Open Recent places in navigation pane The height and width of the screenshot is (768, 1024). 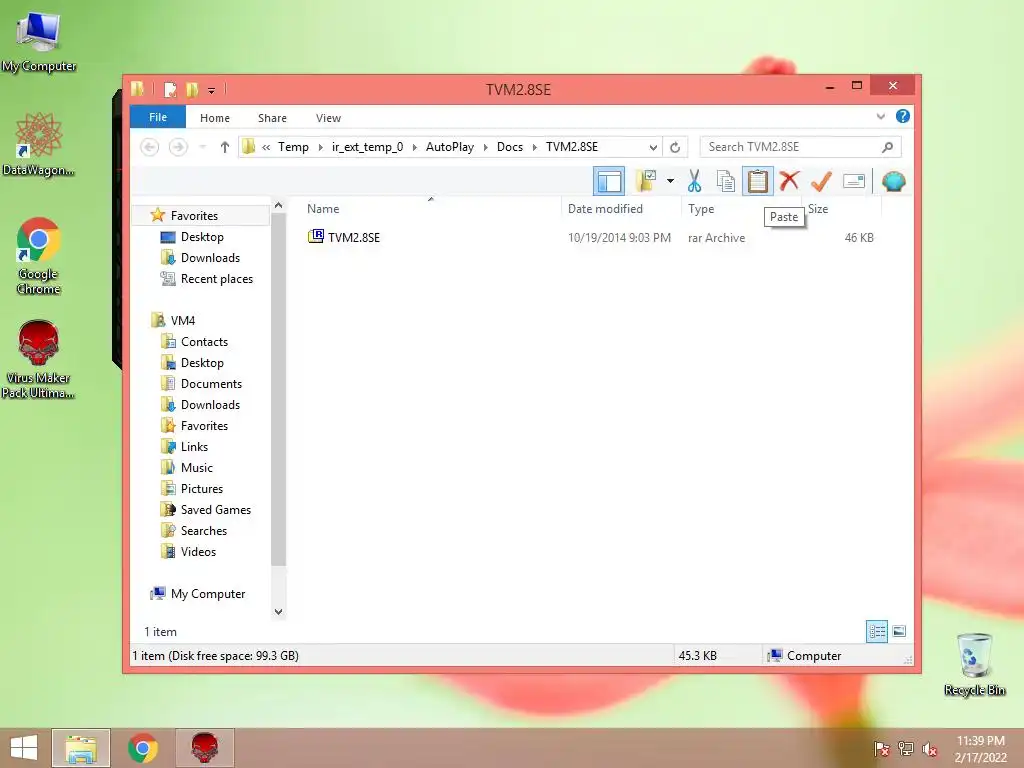tap(217, 279)
